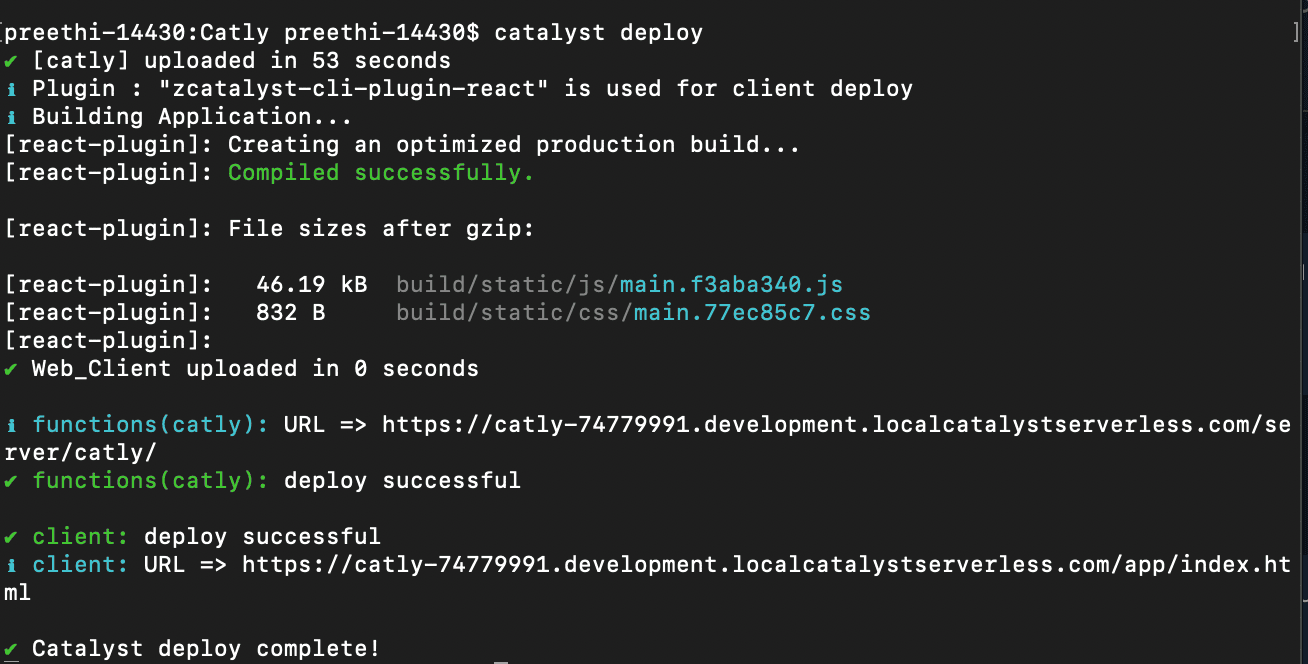The image size is (1308, 664).
Task: Click the green checkmark before 'Catalyst deploy complete!'
Action: point(10,649)
